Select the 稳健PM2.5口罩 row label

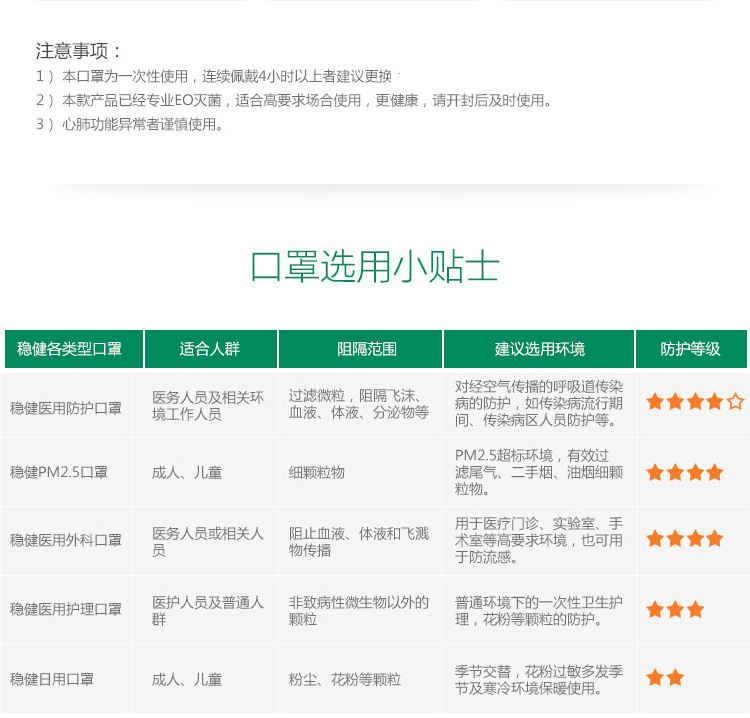click(58, 472)
